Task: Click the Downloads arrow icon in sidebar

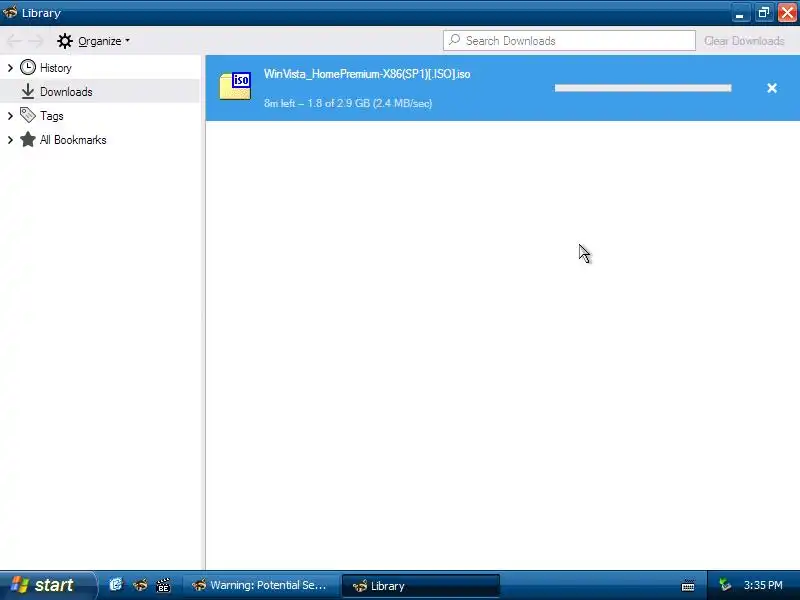Action: coord(28,92)
